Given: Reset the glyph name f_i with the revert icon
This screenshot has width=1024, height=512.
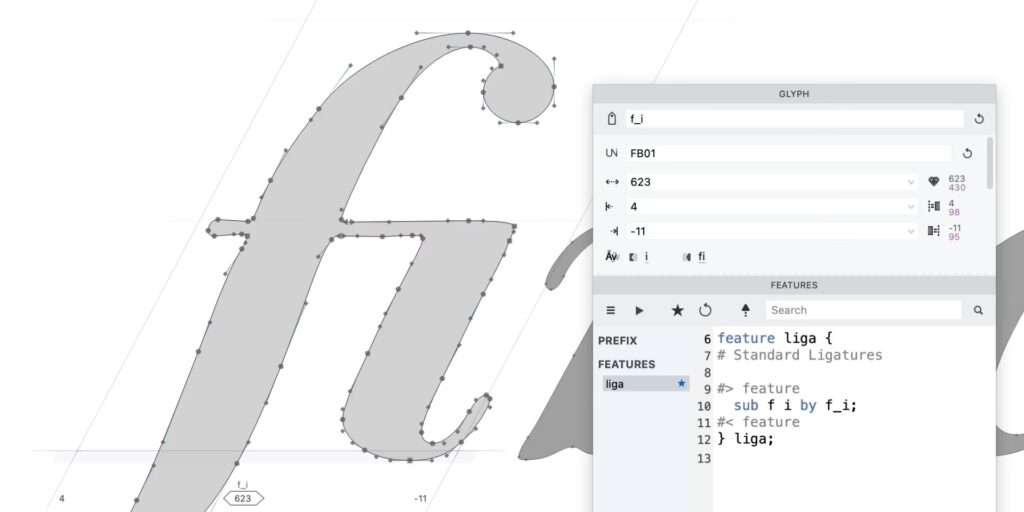Looking at the screenshot, I should click(978, 119).
